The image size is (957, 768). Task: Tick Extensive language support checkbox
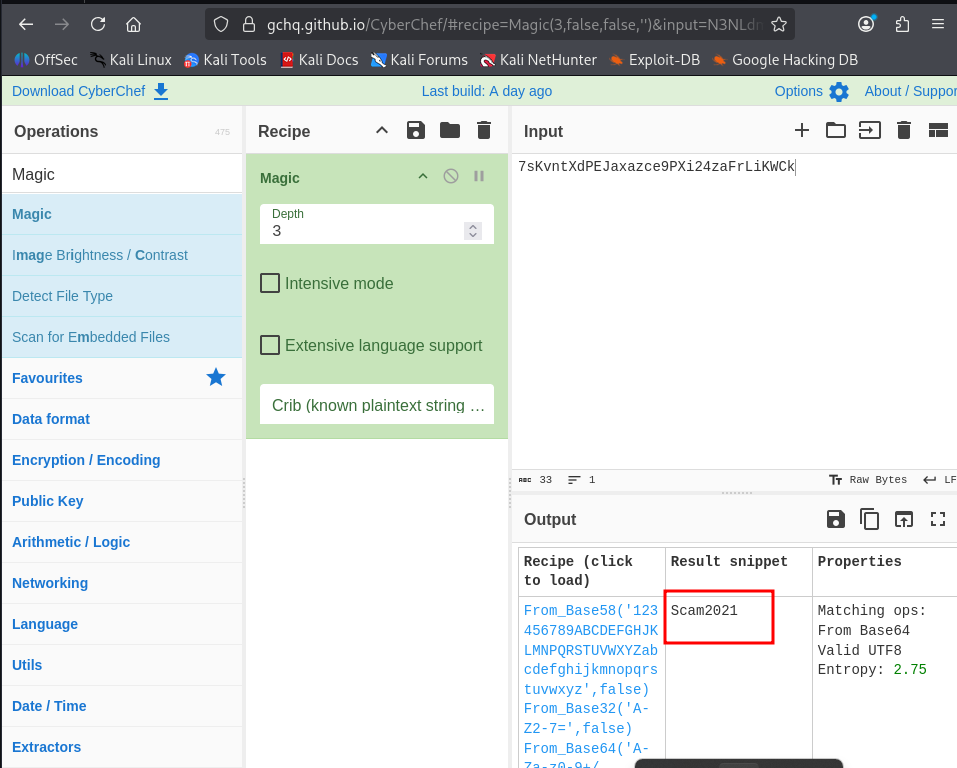tap(270, 345)
